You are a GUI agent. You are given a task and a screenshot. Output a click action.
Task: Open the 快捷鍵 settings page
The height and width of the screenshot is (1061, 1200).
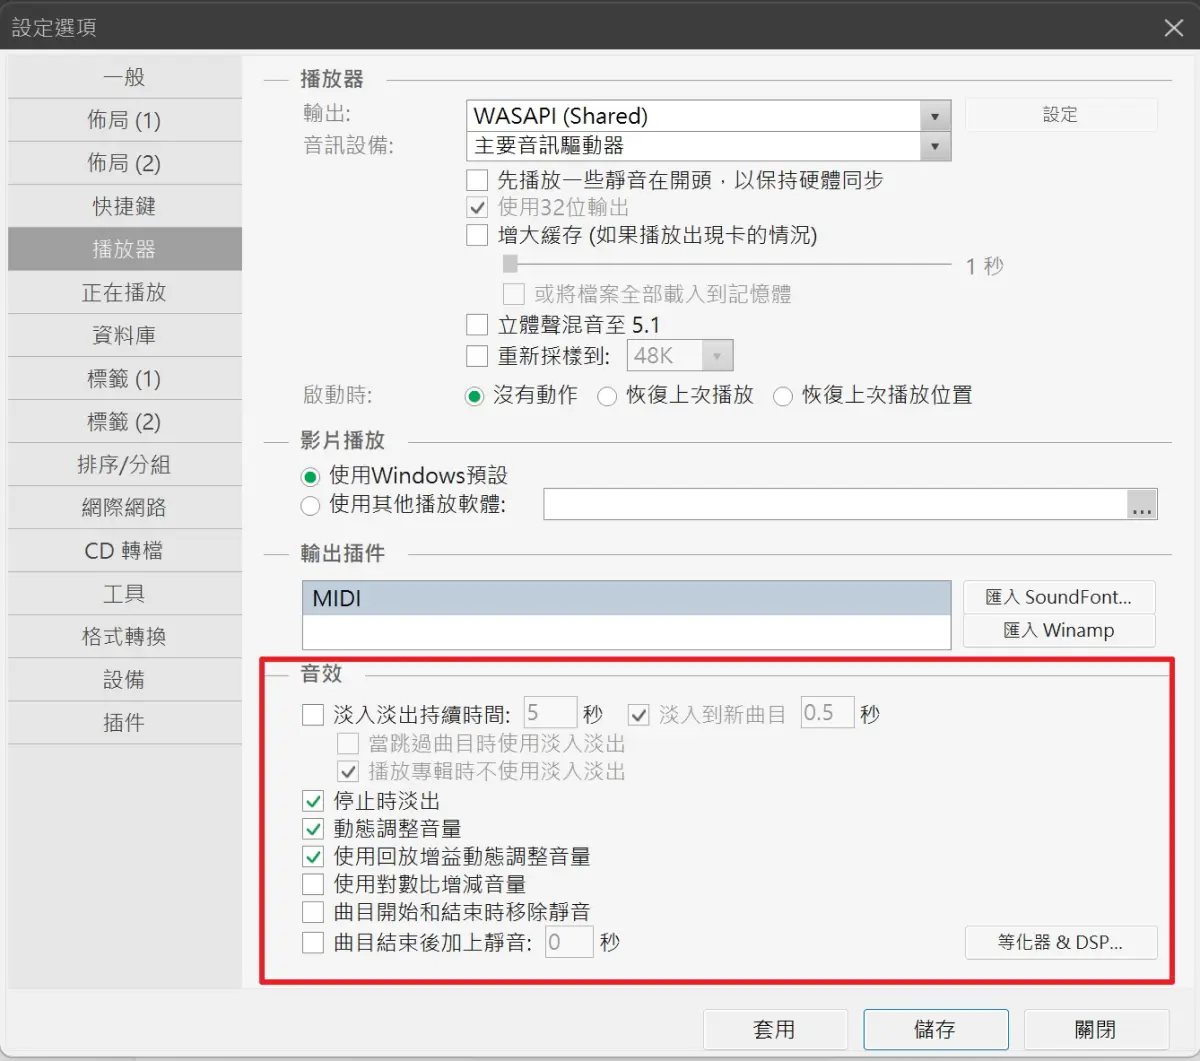(125, 206)
